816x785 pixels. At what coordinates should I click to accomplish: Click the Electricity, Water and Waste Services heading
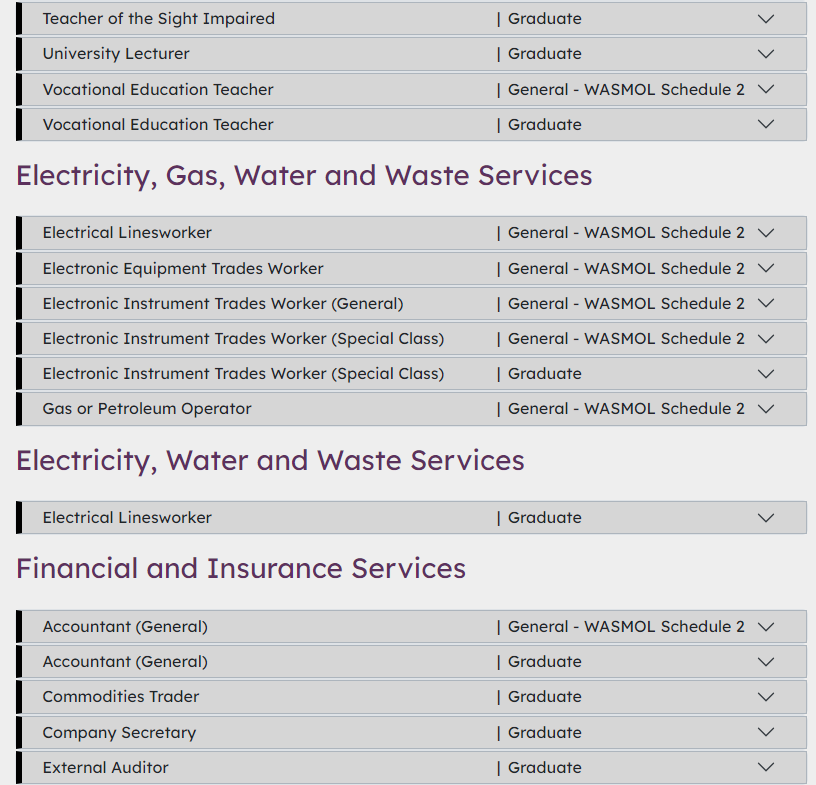[270, 460]
